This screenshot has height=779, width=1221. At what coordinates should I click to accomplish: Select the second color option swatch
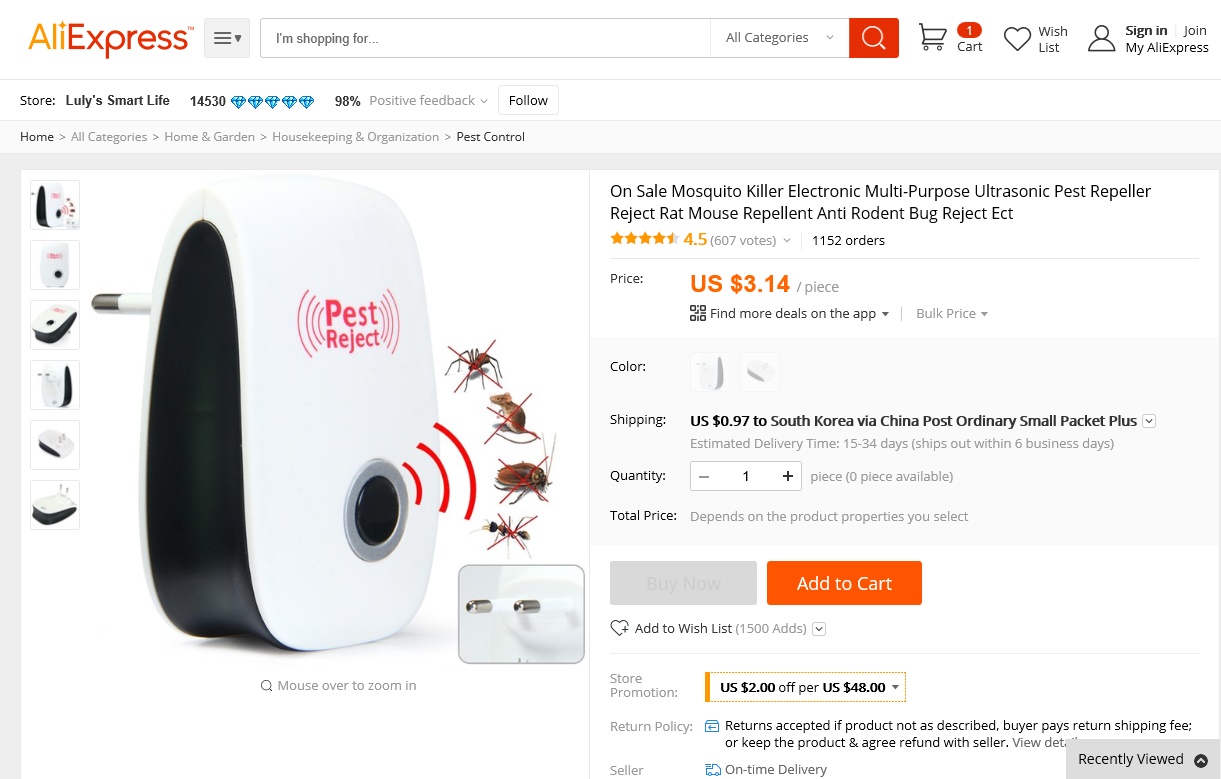point(760,372)
